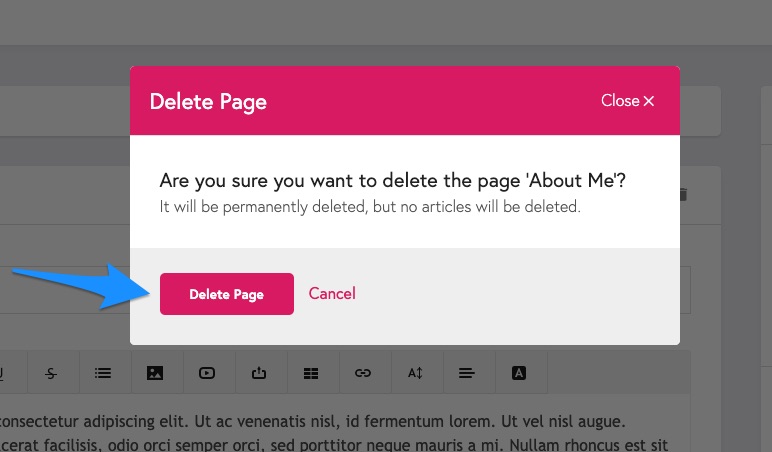
Task: Insert a bulleted list
Action: click(103, 373)
